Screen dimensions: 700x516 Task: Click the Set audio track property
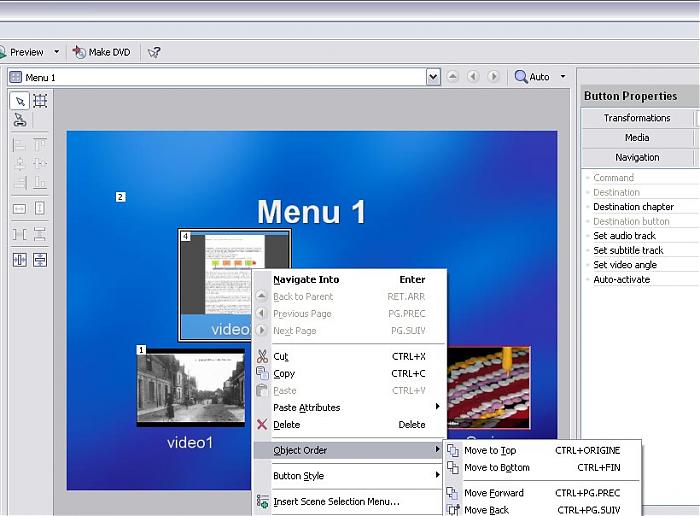[x=627, y=236]
